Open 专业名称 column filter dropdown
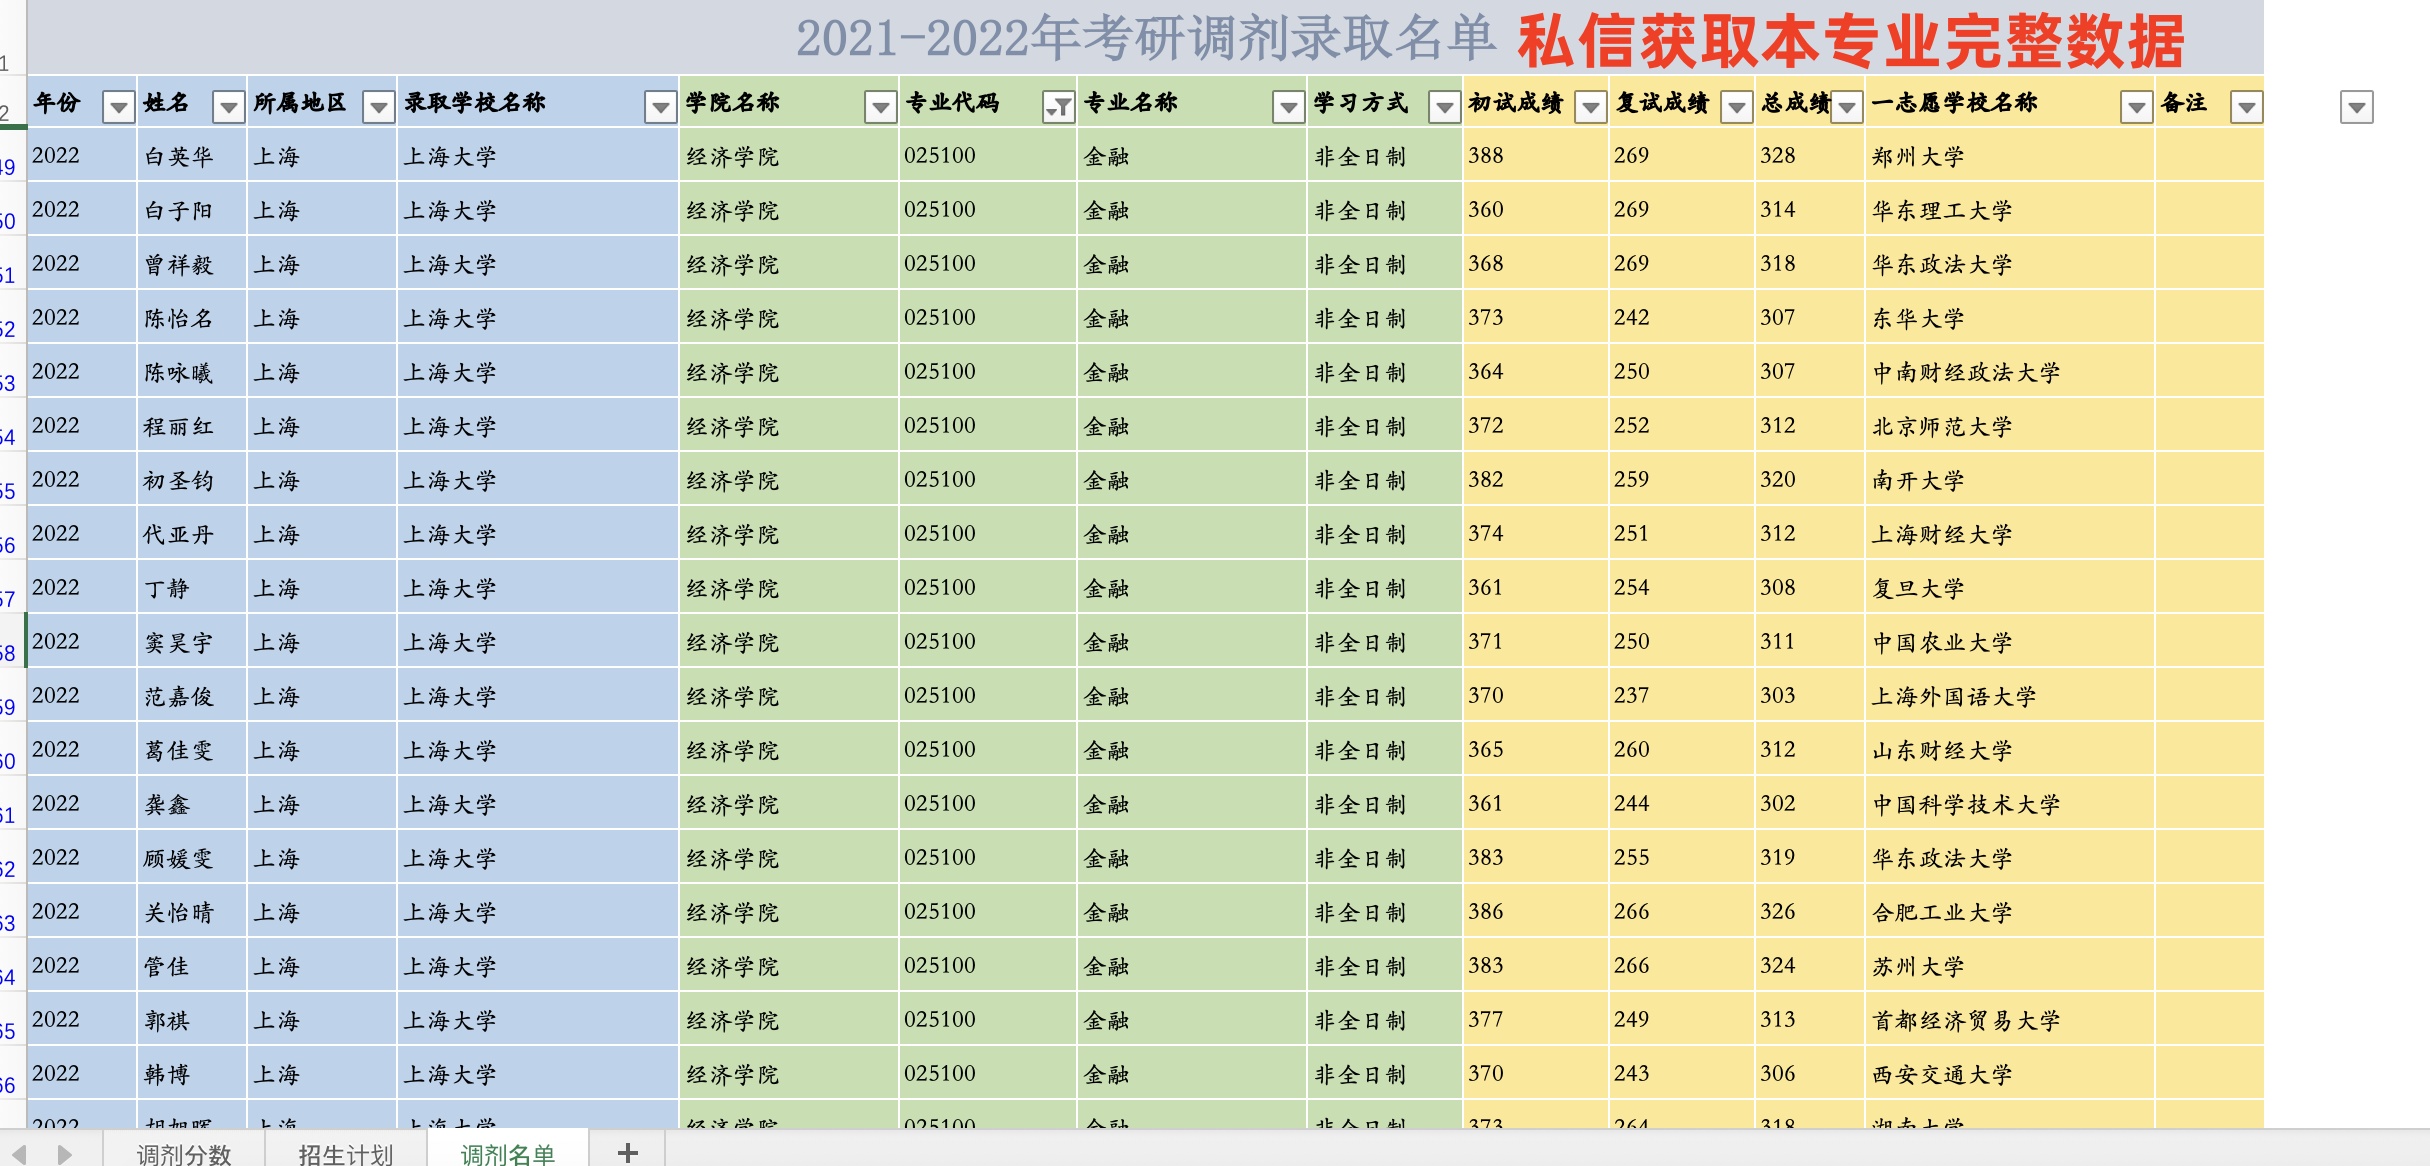 (1288, 106)
